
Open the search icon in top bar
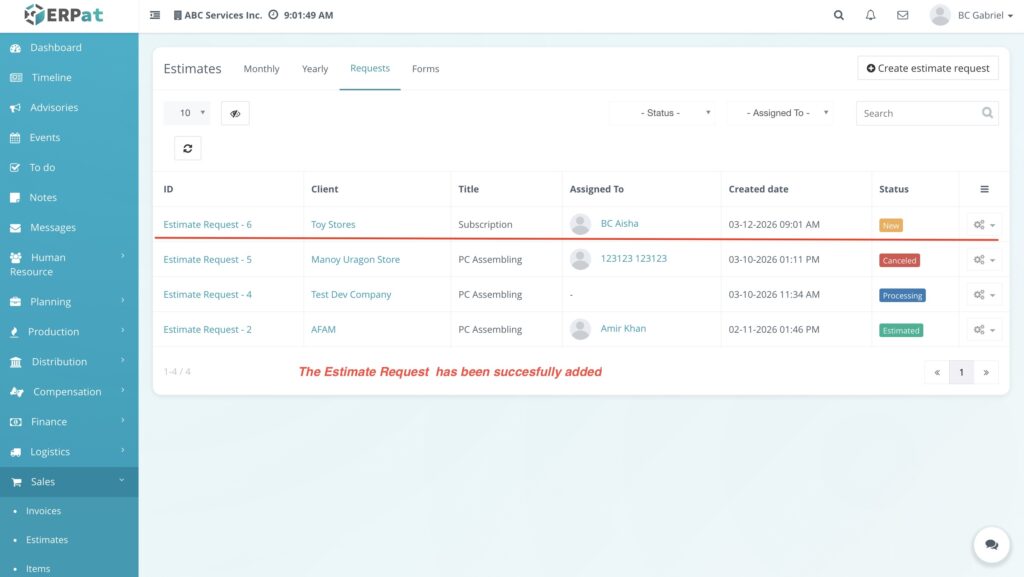coord(838,15)
